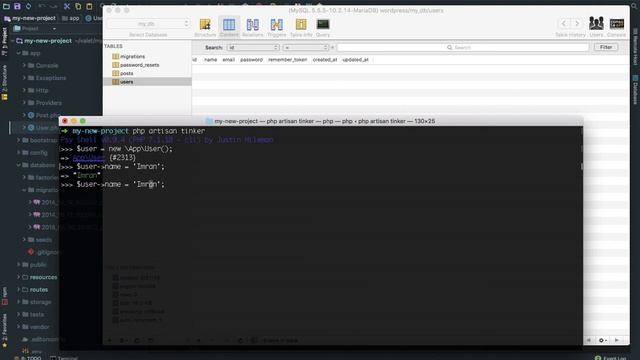This screenshot has width=640, height=360.
Task: Sort by the name column header
Action: (210, 60)
